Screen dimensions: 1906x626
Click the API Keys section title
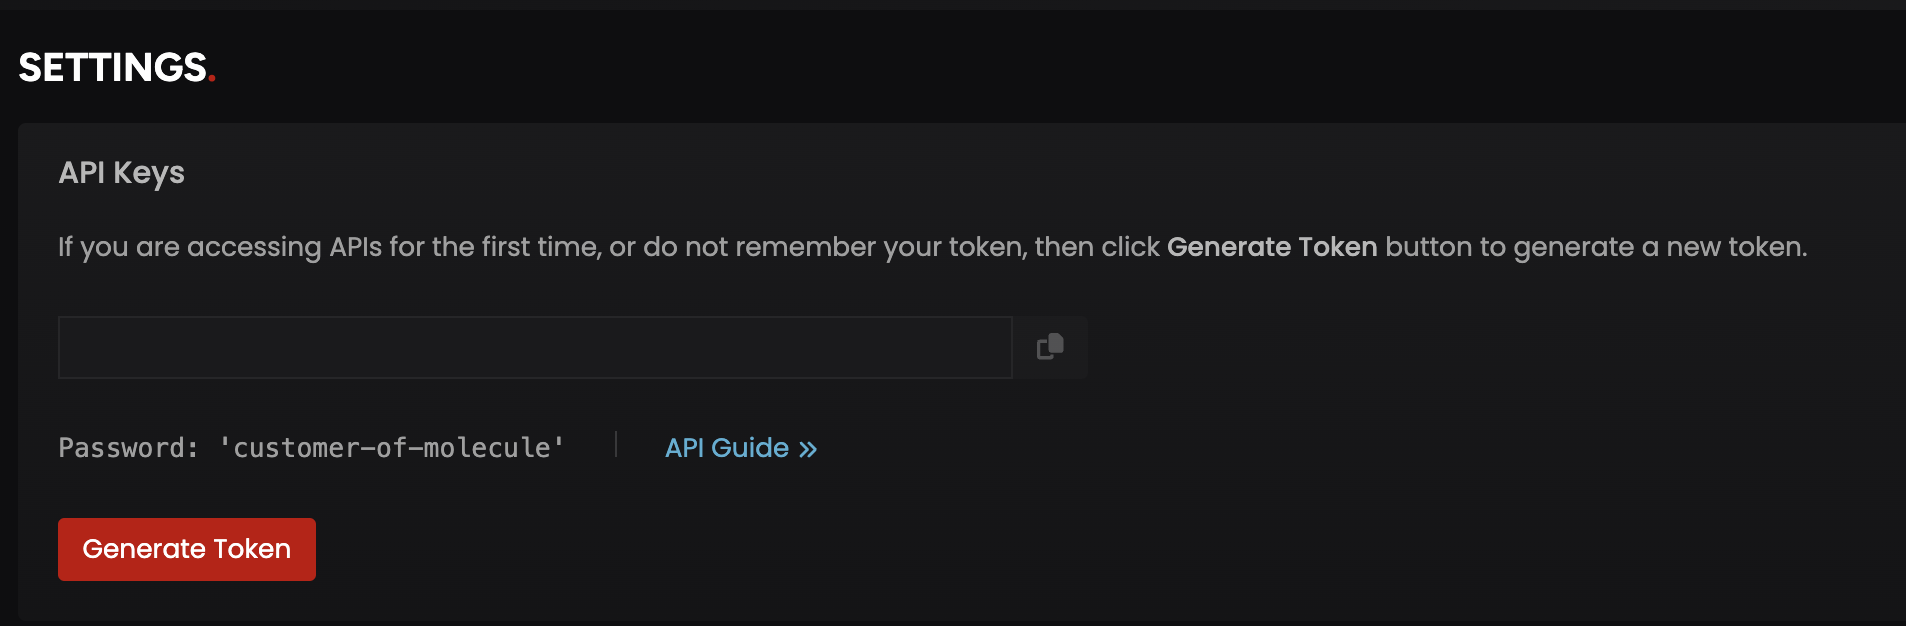(x=121, y=172)
